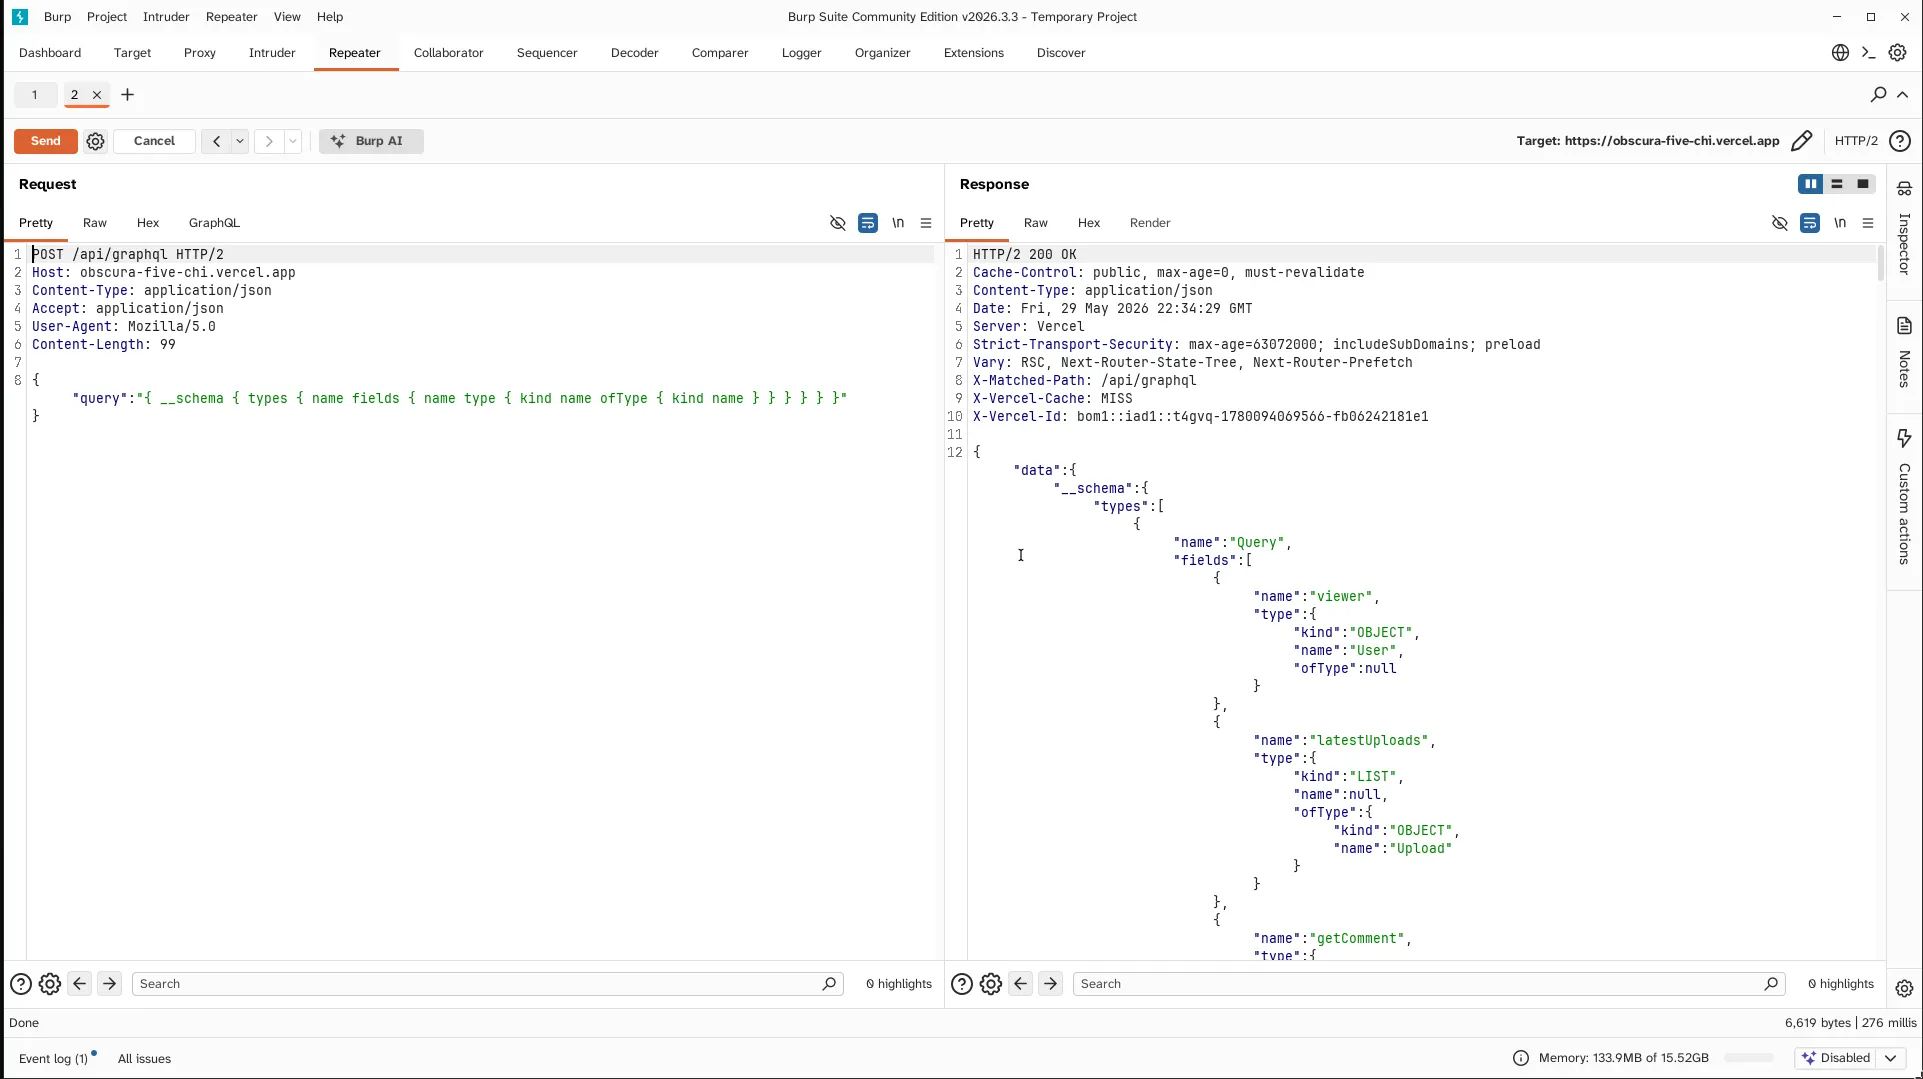Collapse the tab bar chevron

(1903, 94)
